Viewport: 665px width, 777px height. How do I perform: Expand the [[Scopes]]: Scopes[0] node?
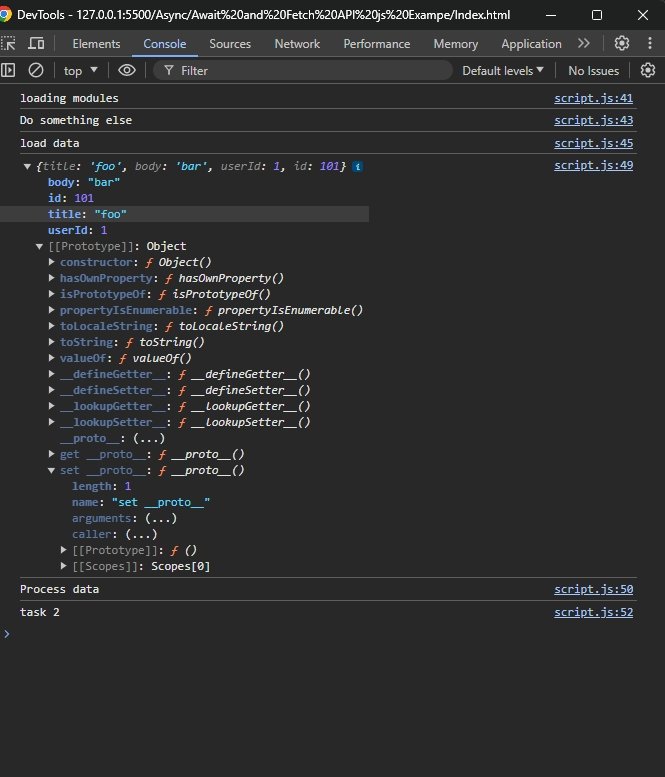point(63,566)
